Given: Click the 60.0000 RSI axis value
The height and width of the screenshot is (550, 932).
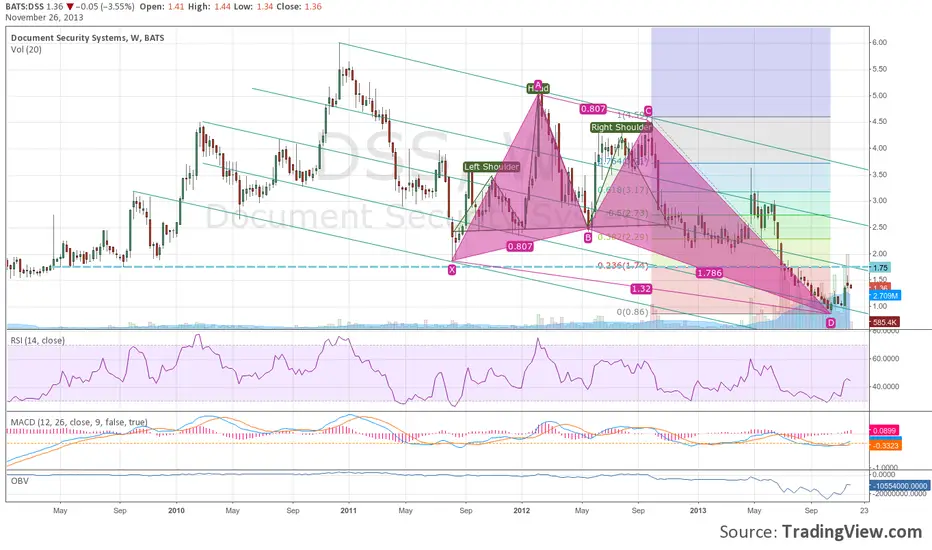Looking at the screenshot, I should 885,359.
